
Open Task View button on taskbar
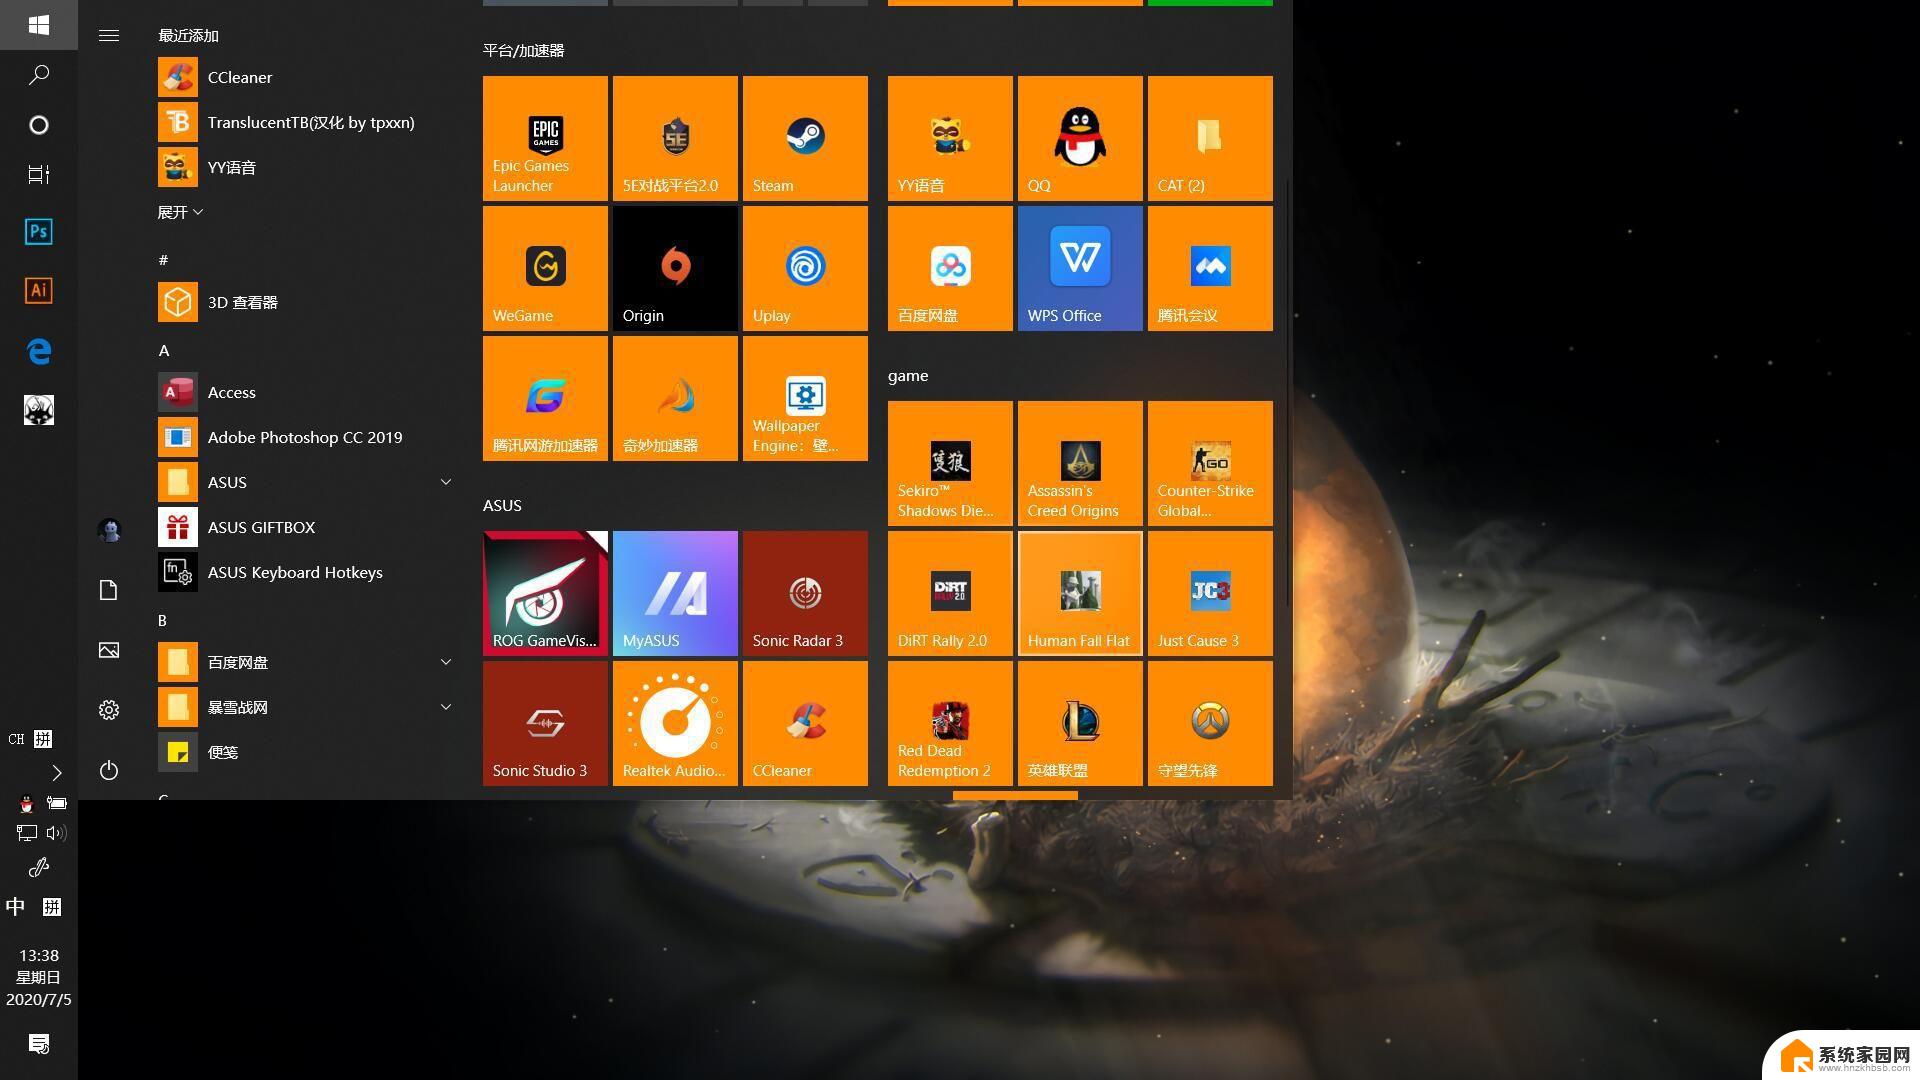38,173
